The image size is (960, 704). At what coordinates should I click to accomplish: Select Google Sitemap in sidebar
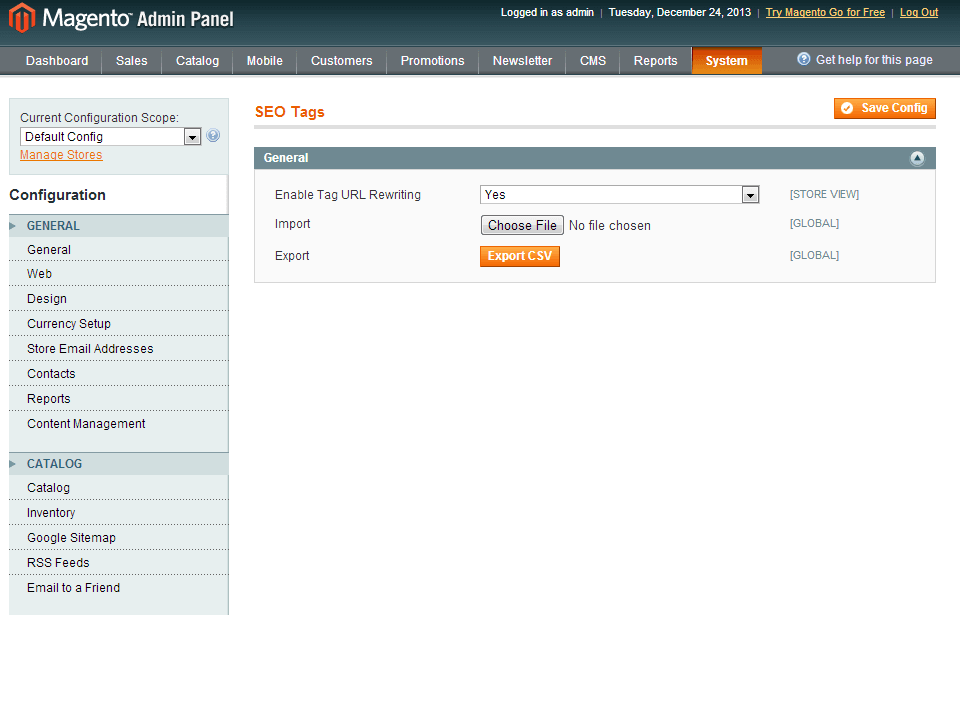tap(71, 538)
